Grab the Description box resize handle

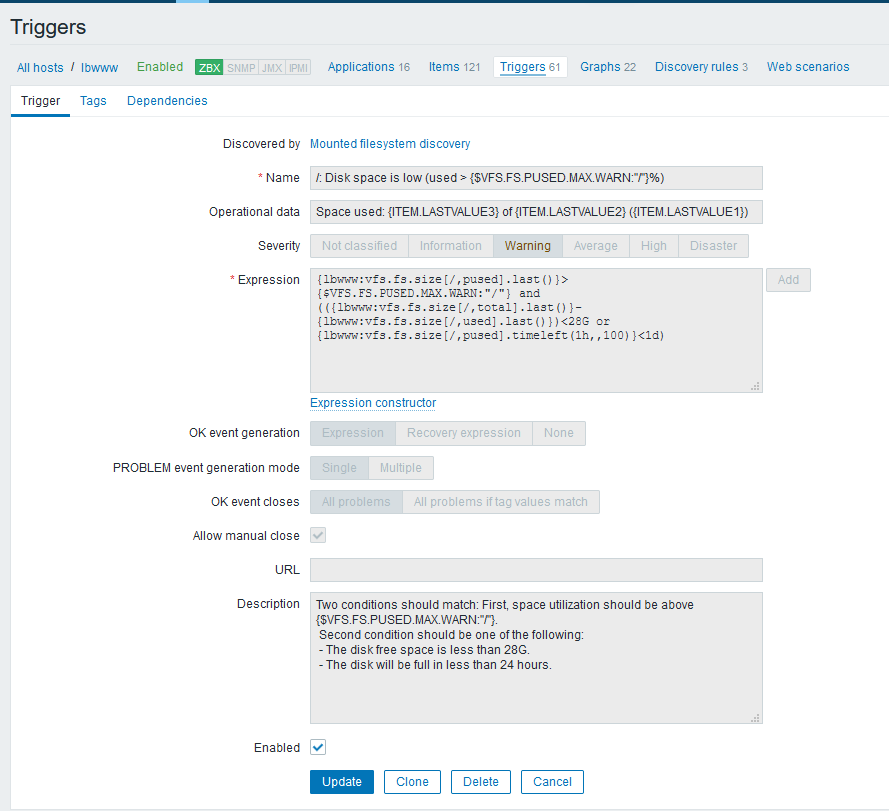tap(755, 717)
